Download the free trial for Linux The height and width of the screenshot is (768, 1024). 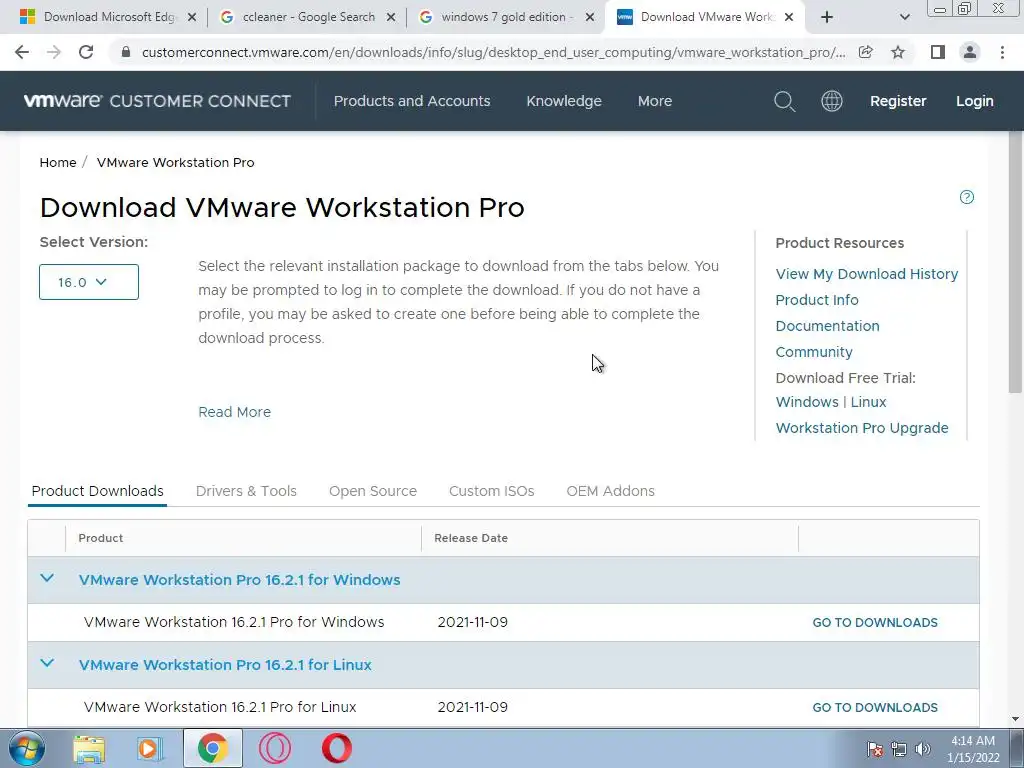click(868, 402)
